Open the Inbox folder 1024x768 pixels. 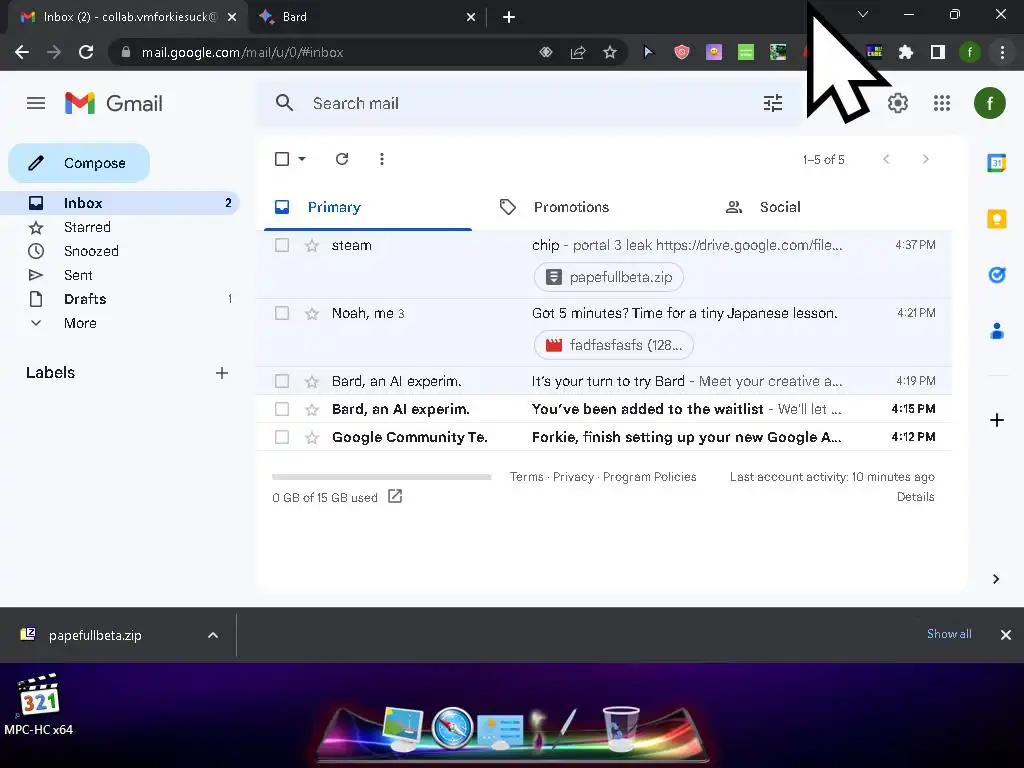[120, 203]
